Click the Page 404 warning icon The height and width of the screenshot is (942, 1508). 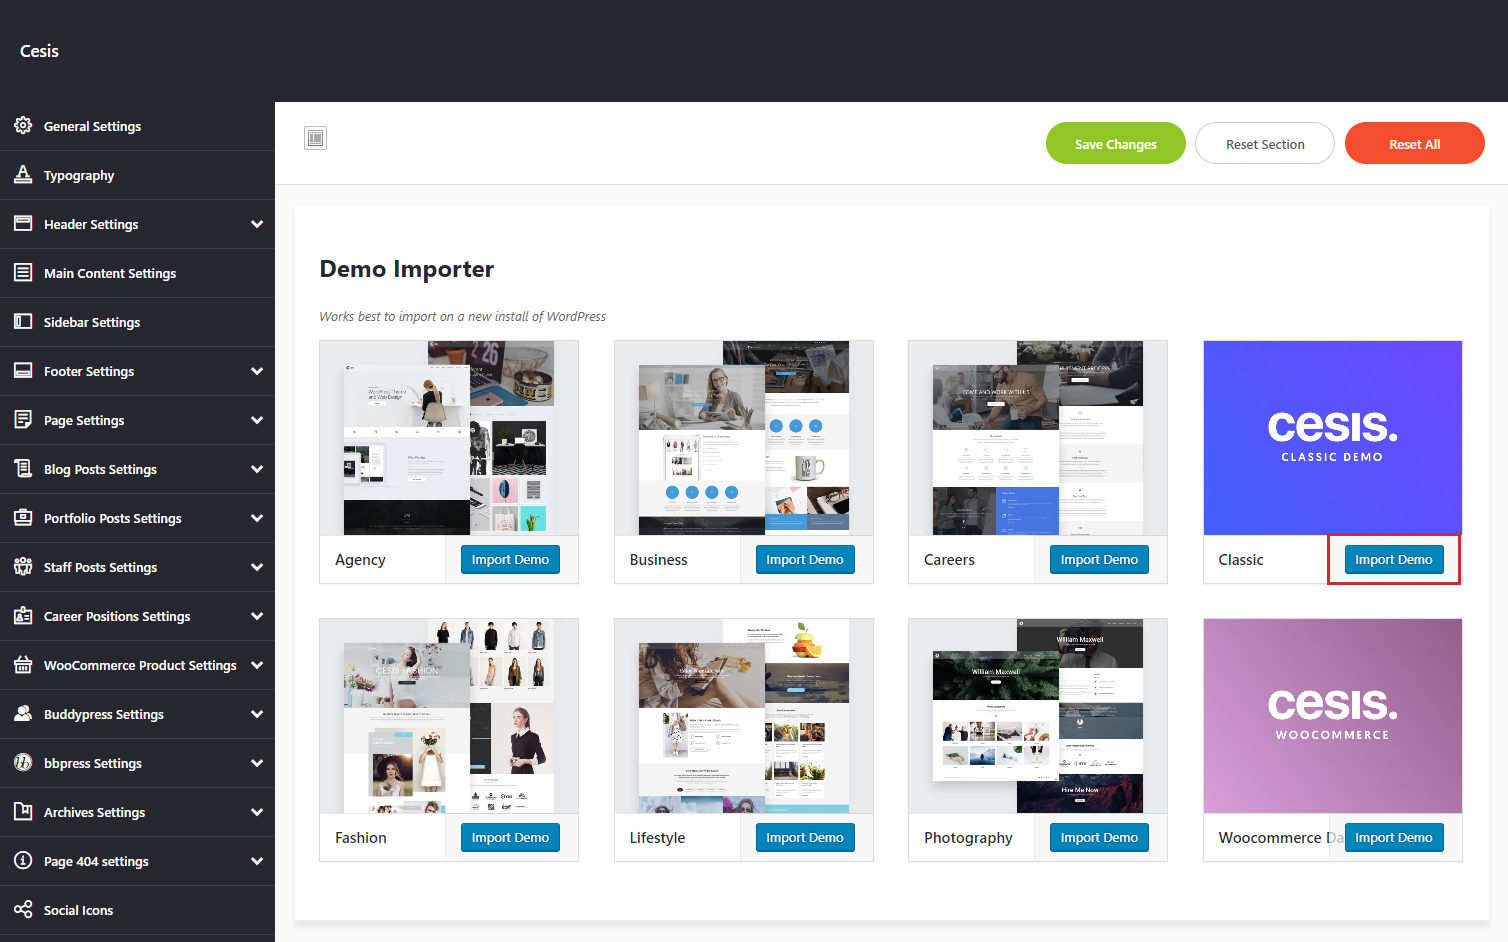point(23,861)
